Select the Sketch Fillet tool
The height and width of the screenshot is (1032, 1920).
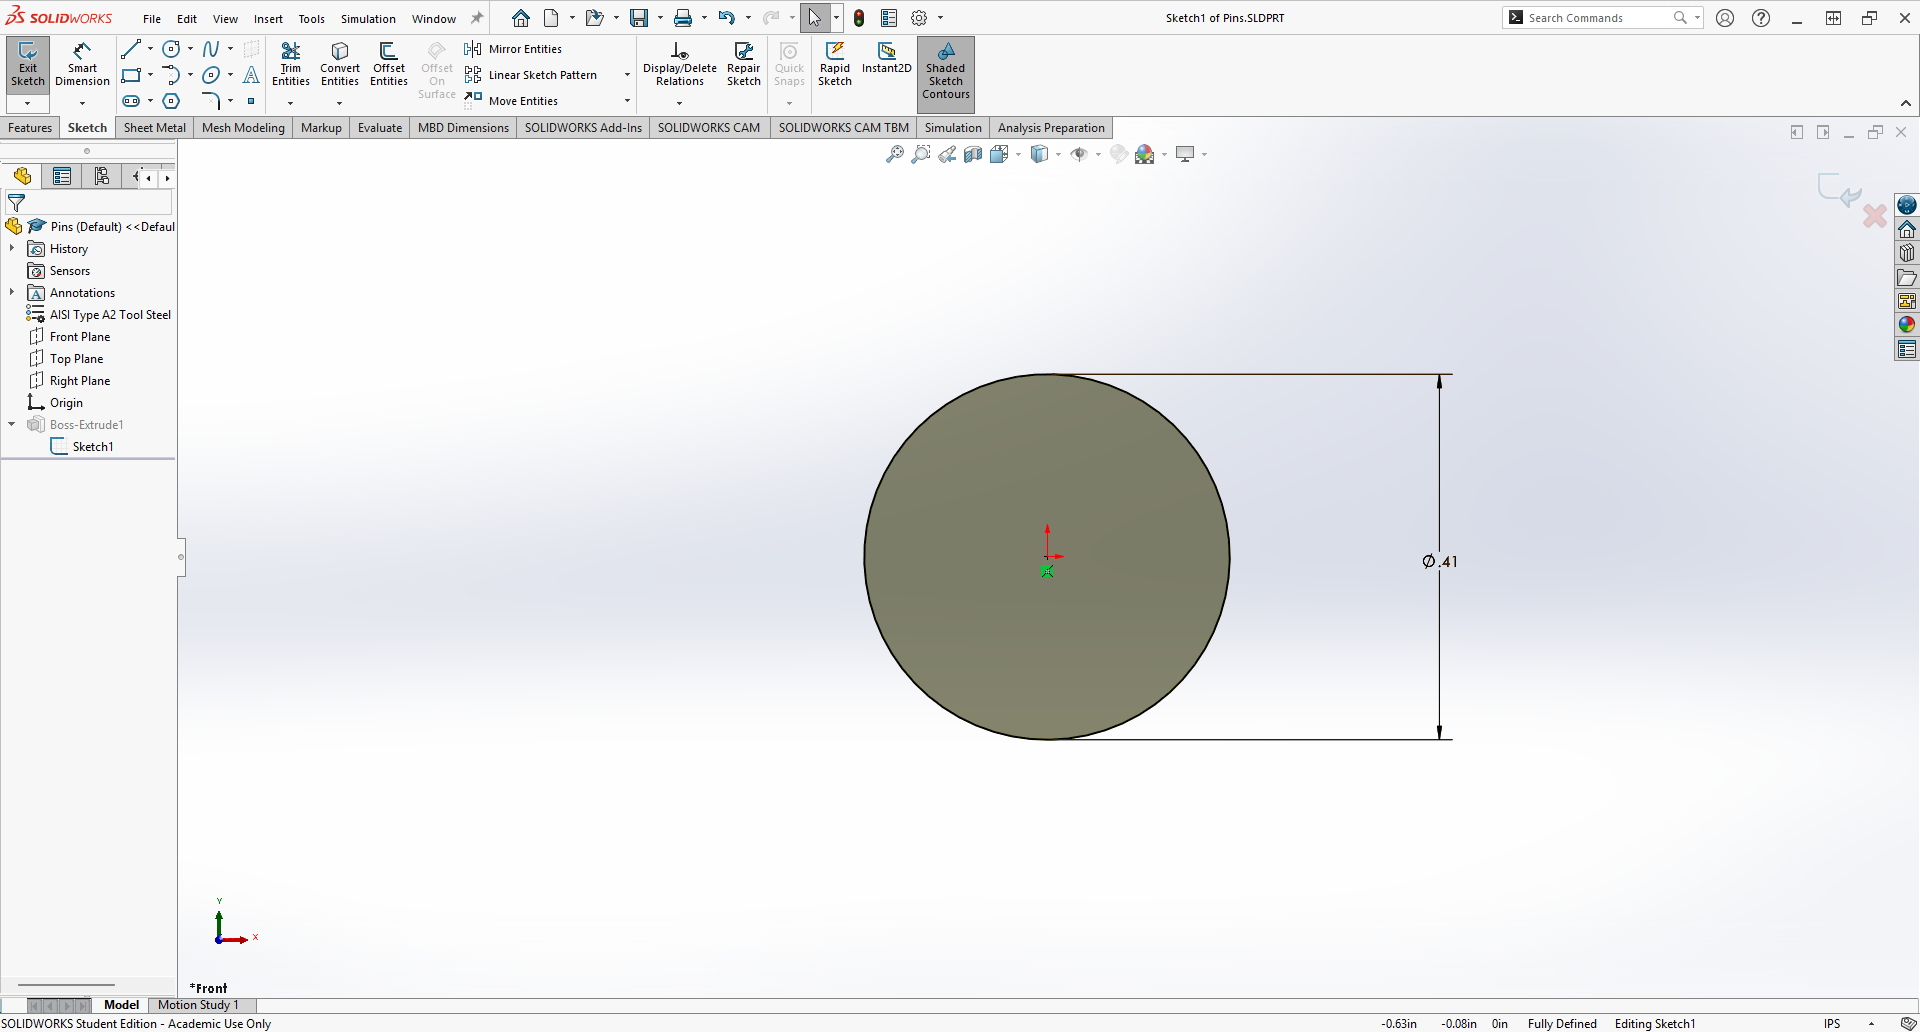[211, 101]
